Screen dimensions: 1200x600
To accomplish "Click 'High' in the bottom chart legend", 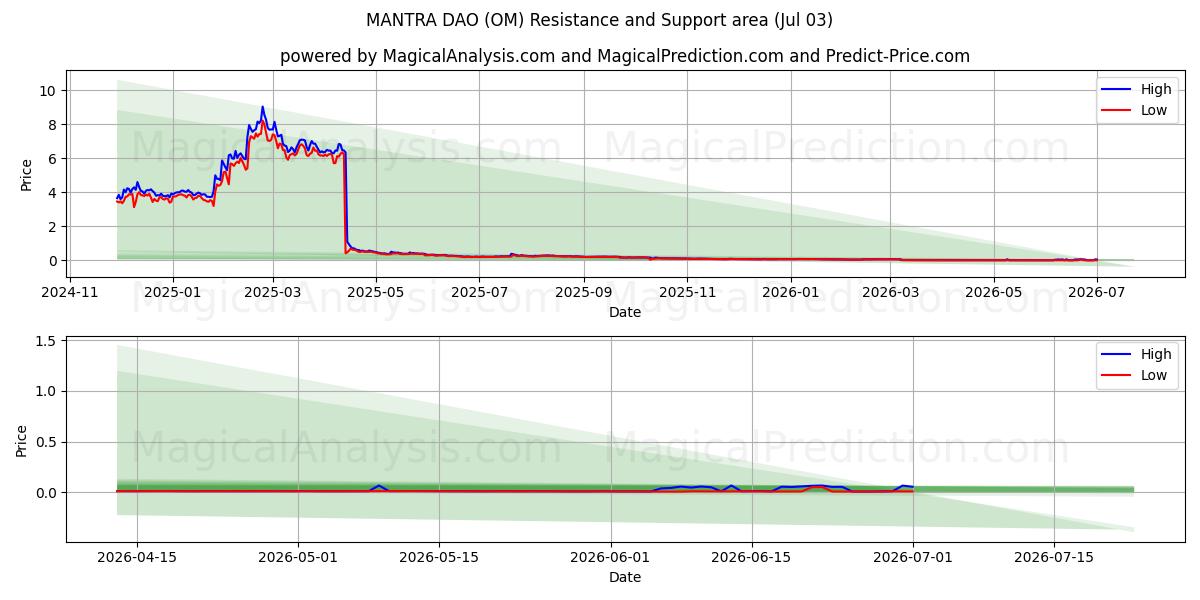I will (1156, 354).
